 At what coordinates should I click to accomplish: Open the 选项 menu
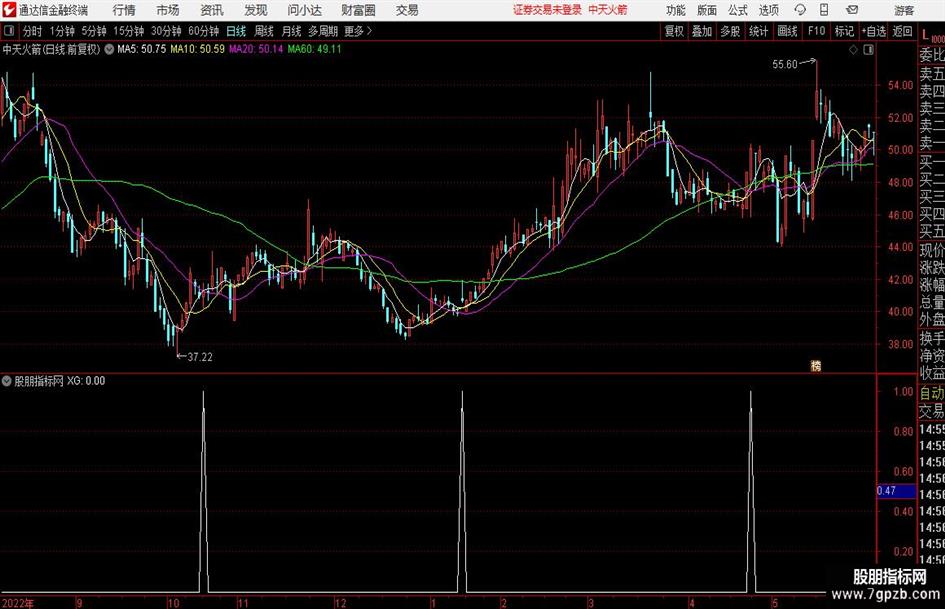[768, 10]
